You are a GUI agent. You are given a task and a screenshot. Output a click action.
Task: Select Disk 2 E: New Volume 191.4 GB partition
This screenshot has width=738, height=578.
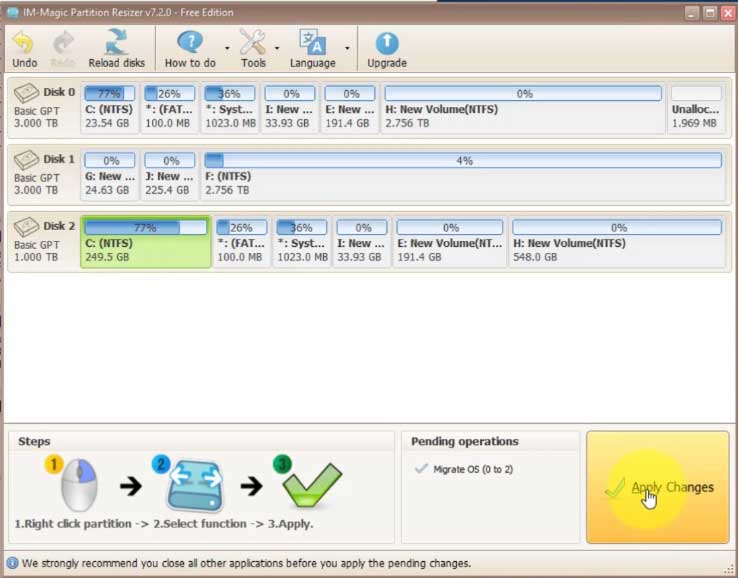click(x=450, y=242)
